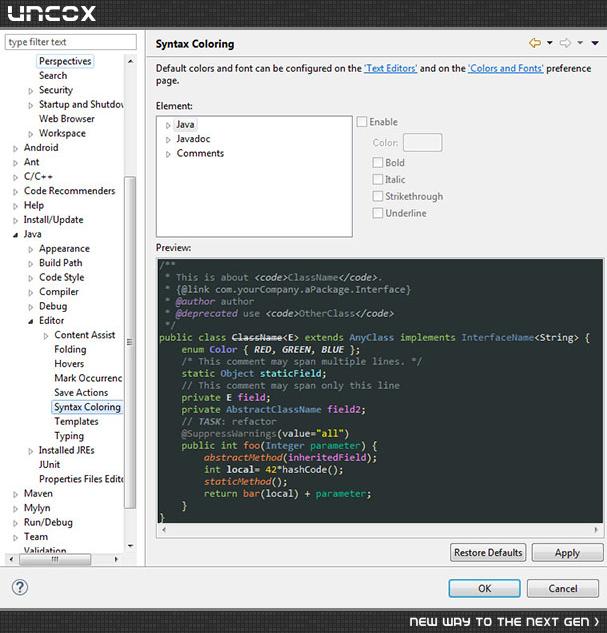
Task: Toggle the Italic checkbox
Action: point(378,179)
